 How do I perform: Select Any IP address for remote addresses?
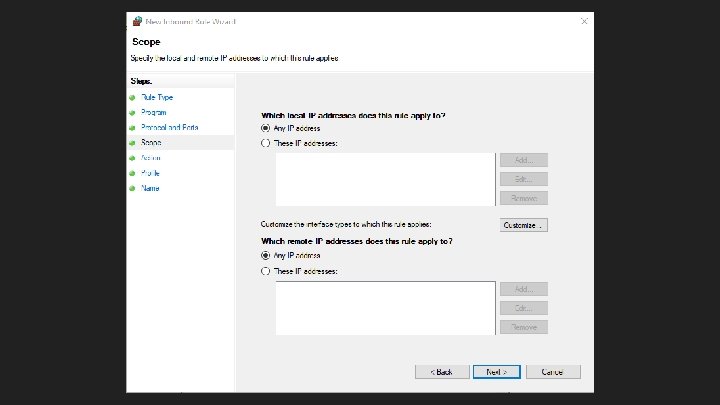point(265,255)
